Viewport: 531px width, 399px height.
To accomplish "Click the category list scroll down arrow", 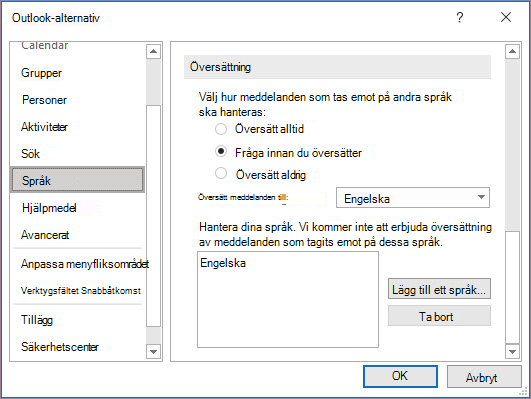I will tap(153, 352).
